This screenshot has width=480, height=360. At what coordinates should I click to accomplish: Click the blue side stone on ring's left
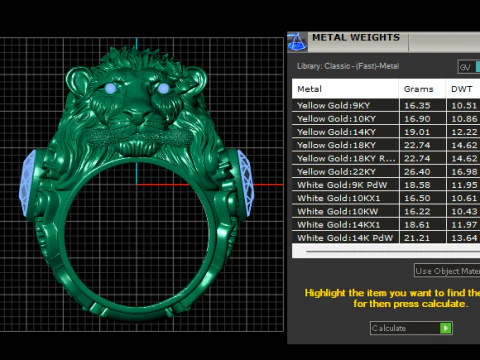[27, 184]
